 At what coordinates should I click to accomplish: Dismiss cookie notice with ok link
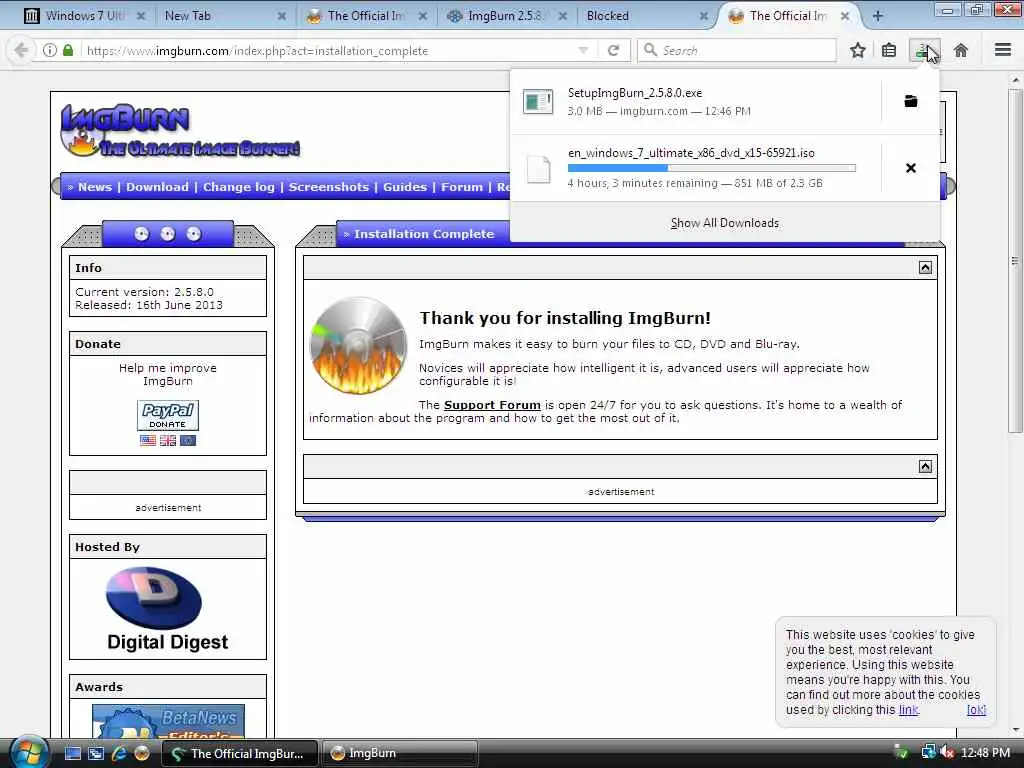click(976, 710)
